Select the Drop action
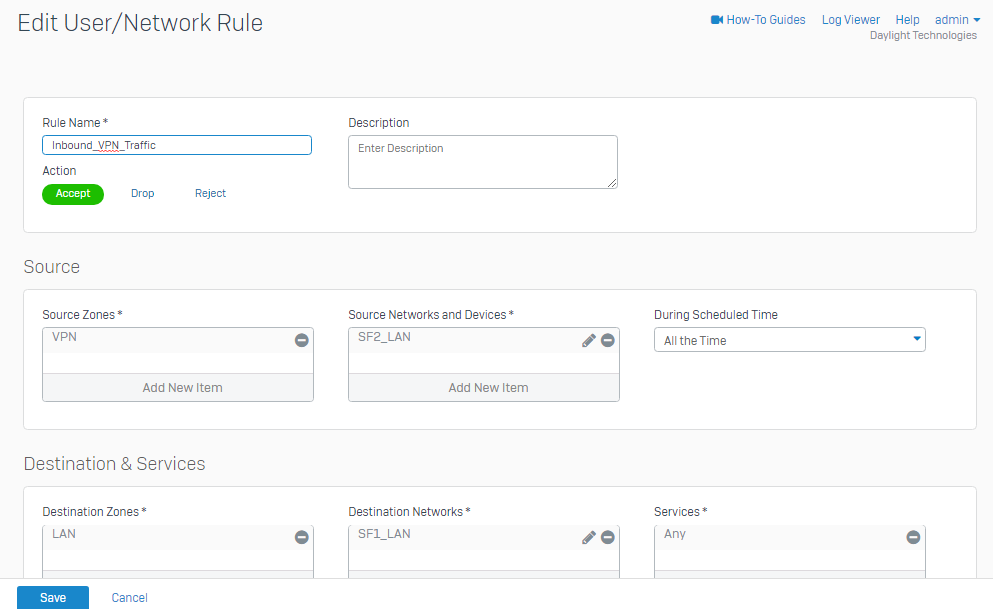 pyautogui.click(x=142, y=194)
